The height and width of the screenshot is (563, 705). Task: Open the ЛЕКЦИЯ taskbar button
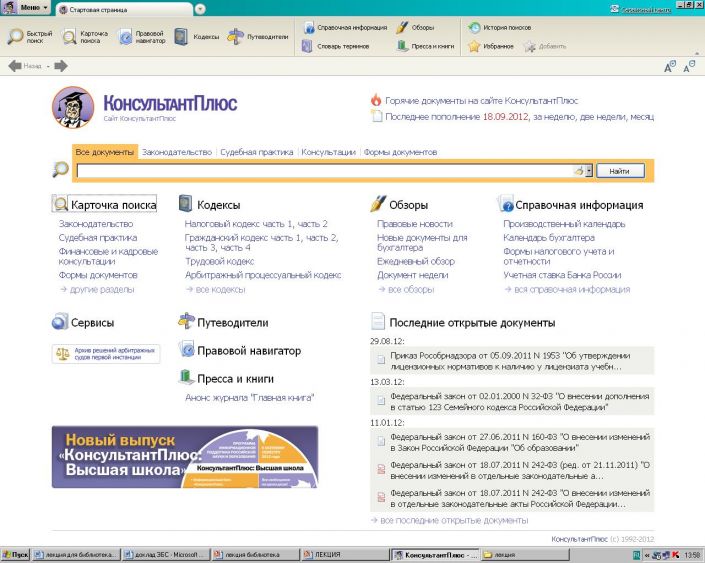[x=344, y=555]
